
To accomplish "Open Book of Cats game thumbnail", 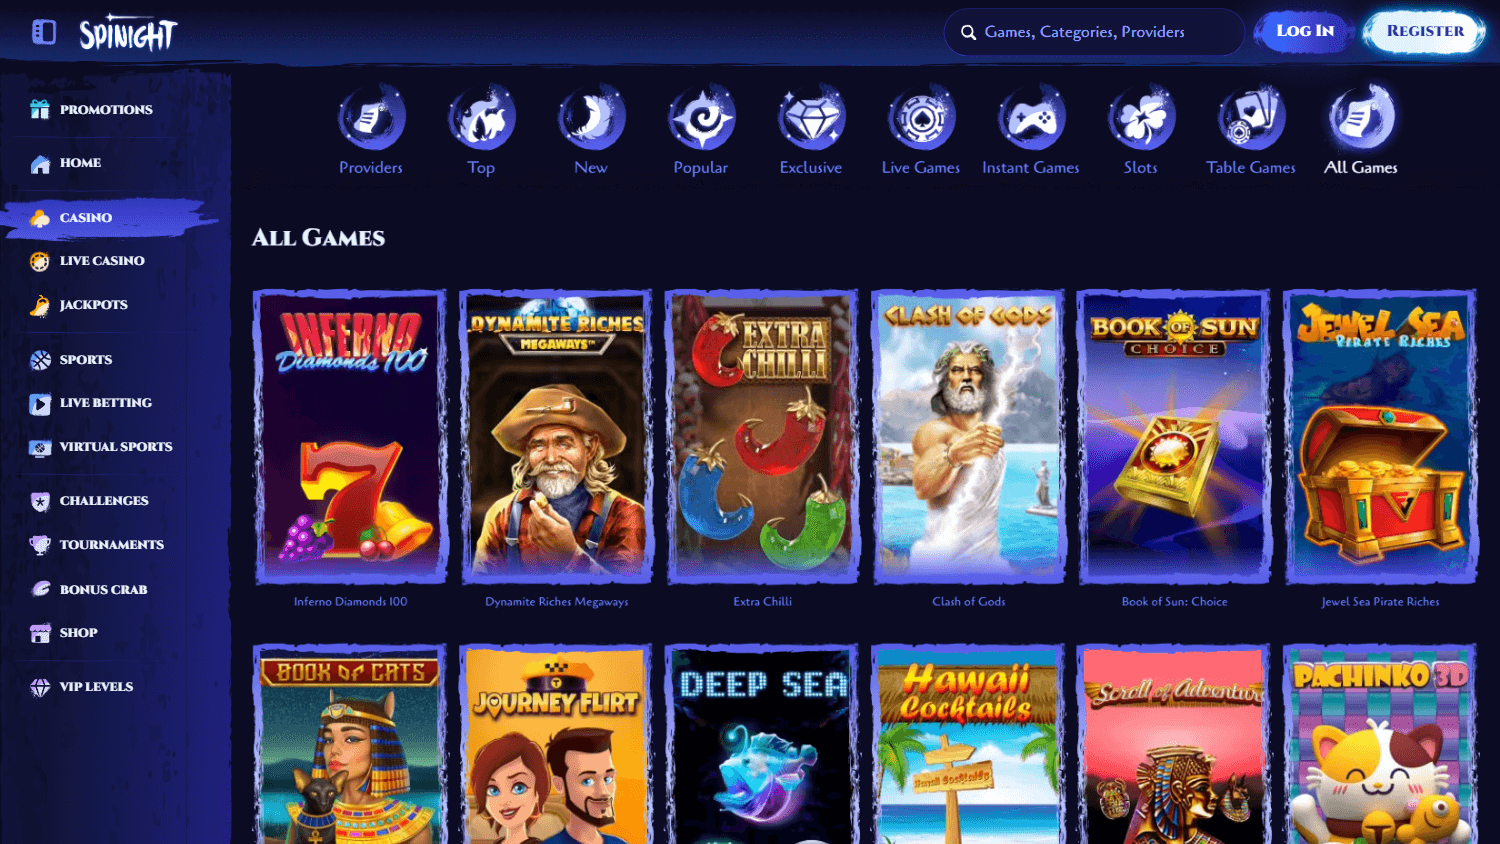I will click(350, 744).
